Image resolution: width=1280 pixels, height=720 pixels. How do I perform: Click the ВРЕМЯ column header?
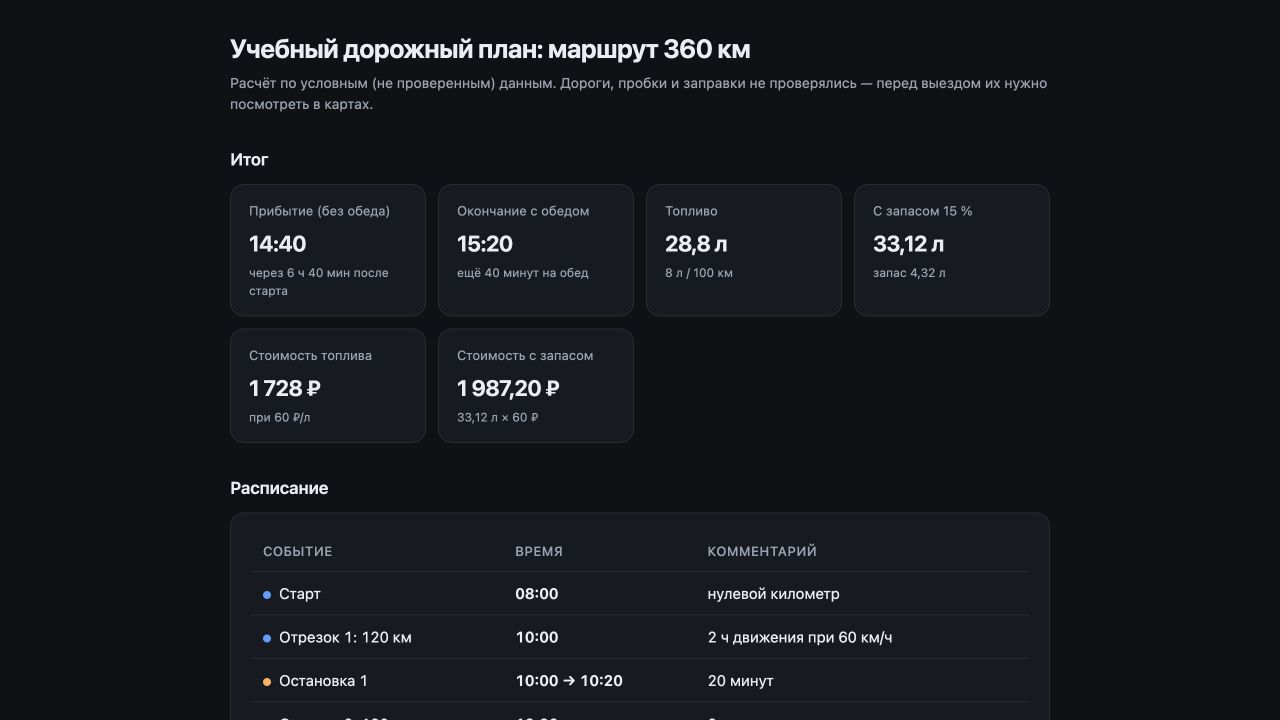point(539,551)
